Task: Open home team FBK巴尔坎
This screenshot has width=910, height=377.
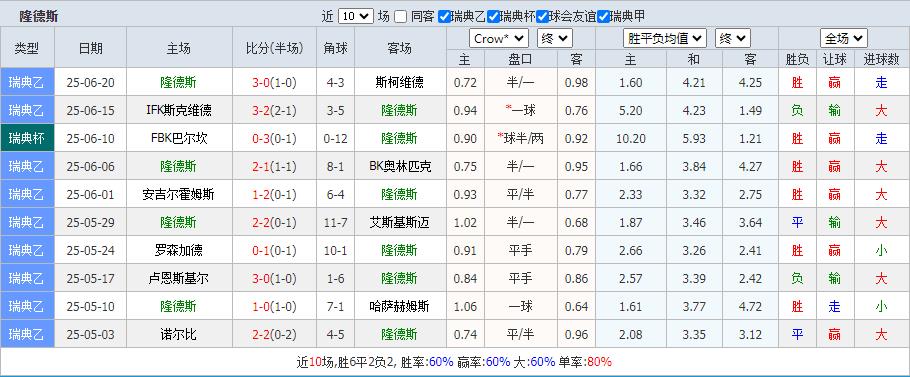Action: pyautogui.click(x=179, y=138)
